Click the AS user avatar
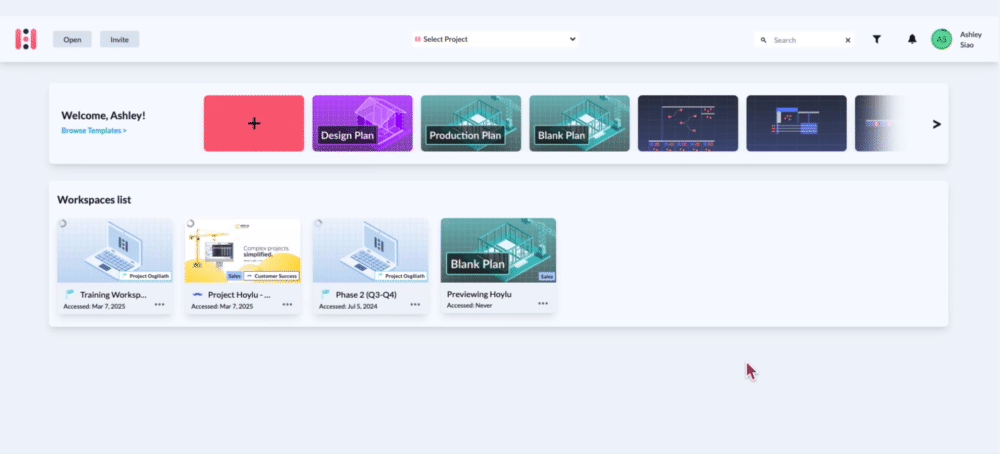Viewport: 1000px width, 454px height. click(x=941, y=39)
